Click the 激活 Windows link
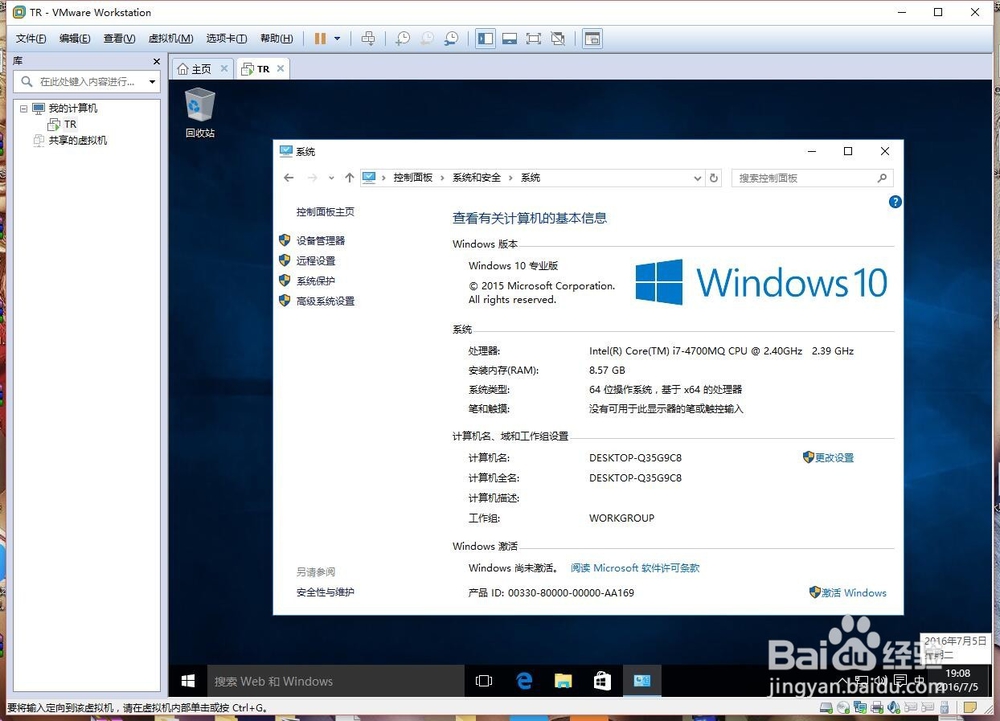This screenshot has height=721, width=1000. point(853,593)
